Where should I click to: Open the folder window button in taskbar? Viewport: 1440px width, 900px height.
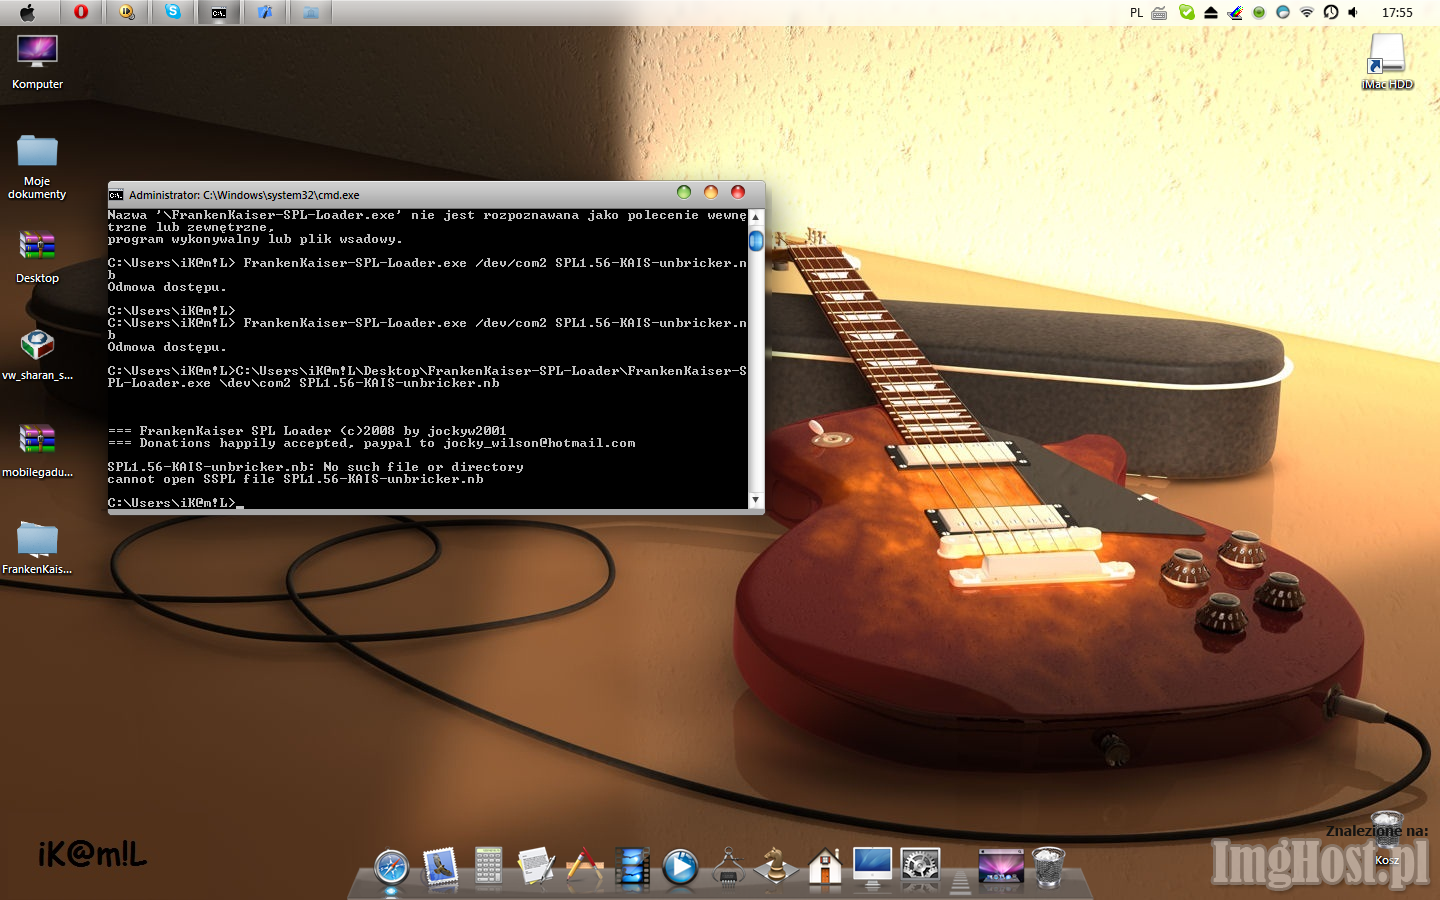[x=311, y=12]
